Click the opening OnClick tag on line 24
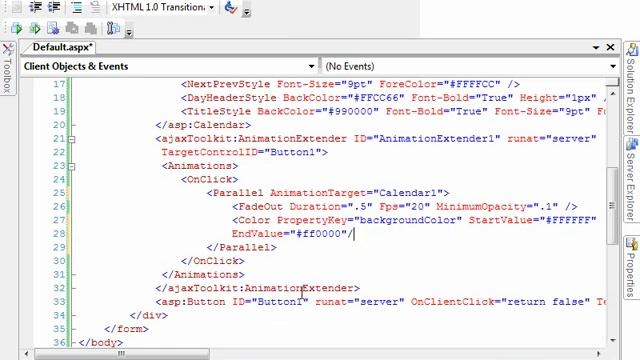The width and height of the screenshot is (640, 360). coord(209,180)
